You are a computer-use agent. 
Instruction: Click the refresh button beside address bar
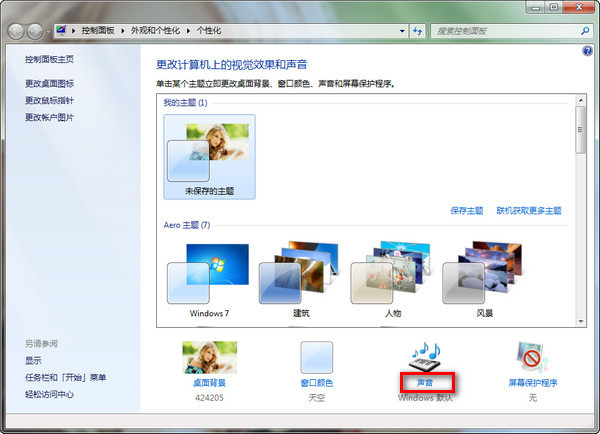tap(418, 33)
